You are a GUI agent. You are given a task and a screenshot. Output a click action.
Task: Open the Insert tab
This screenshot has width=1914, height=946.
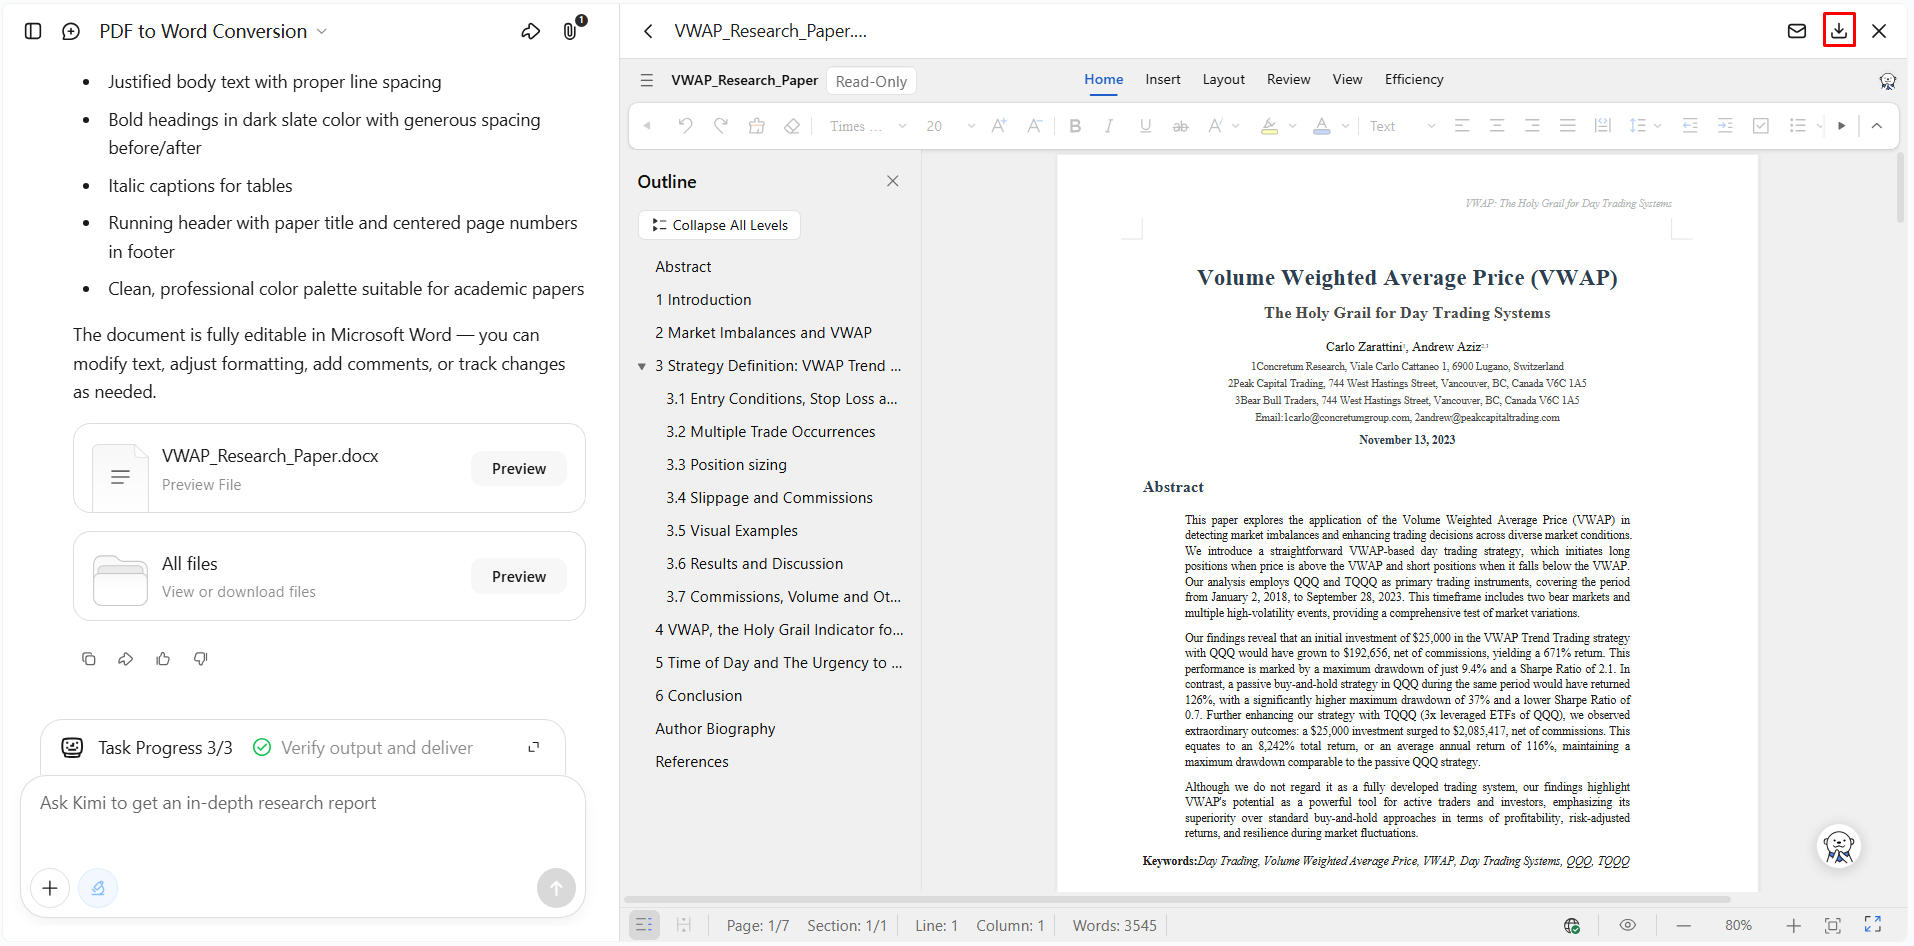pyautogui.click(x=1163, y=80)
